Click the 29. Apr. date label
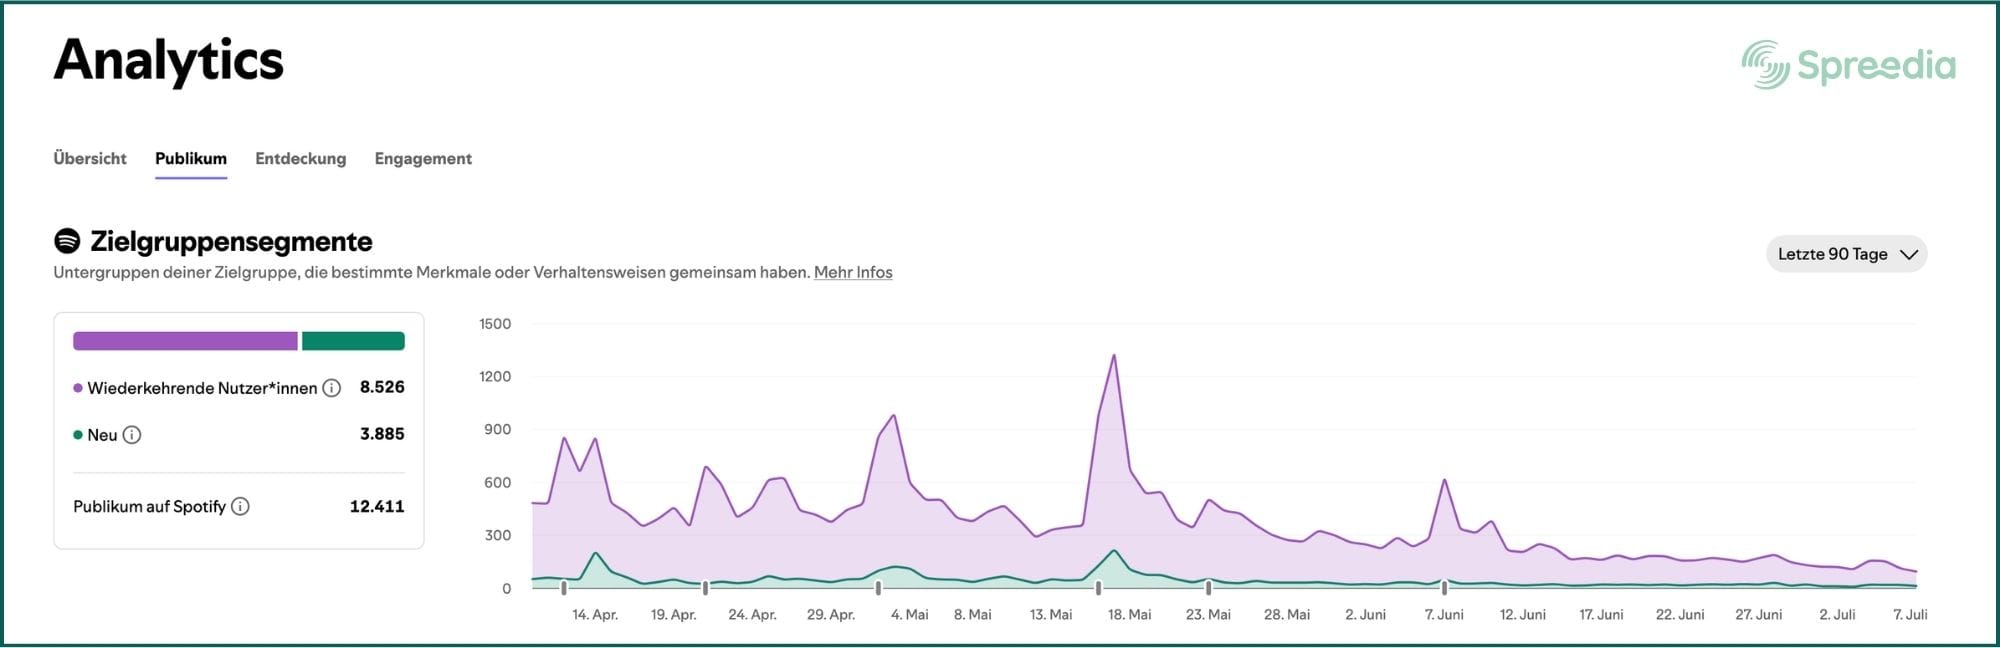 (831, 615)
